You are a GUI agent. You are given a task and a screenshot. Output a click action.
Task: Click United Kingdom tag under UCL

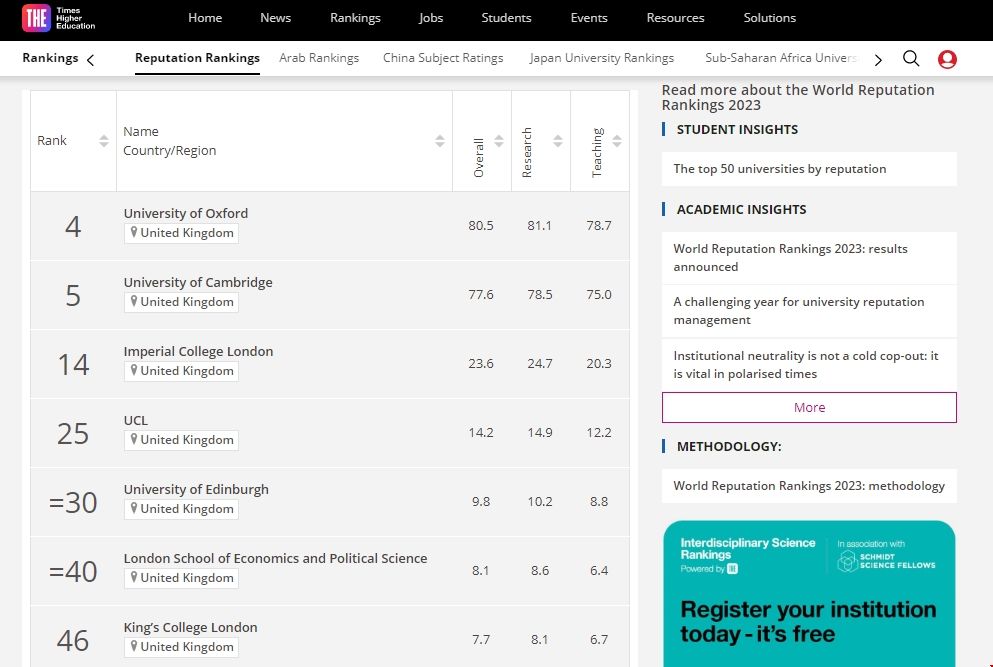point(182,440)
